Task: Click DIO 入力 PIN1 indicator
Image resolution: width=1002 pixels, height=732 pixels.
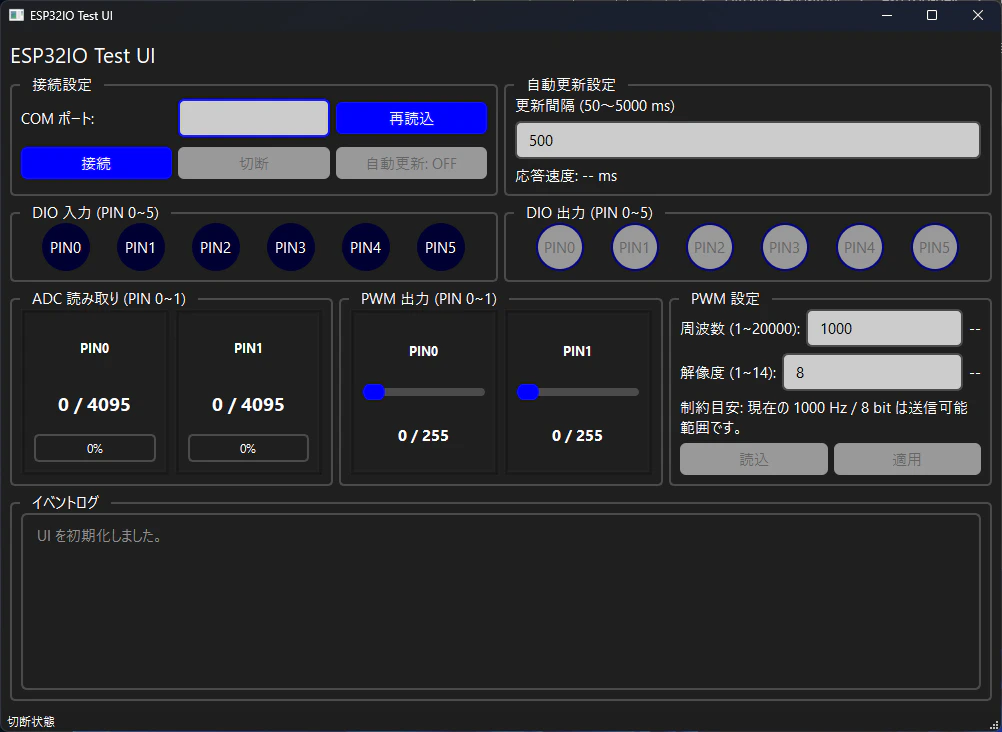Action: pyautogui.click(x=141, y=247)
